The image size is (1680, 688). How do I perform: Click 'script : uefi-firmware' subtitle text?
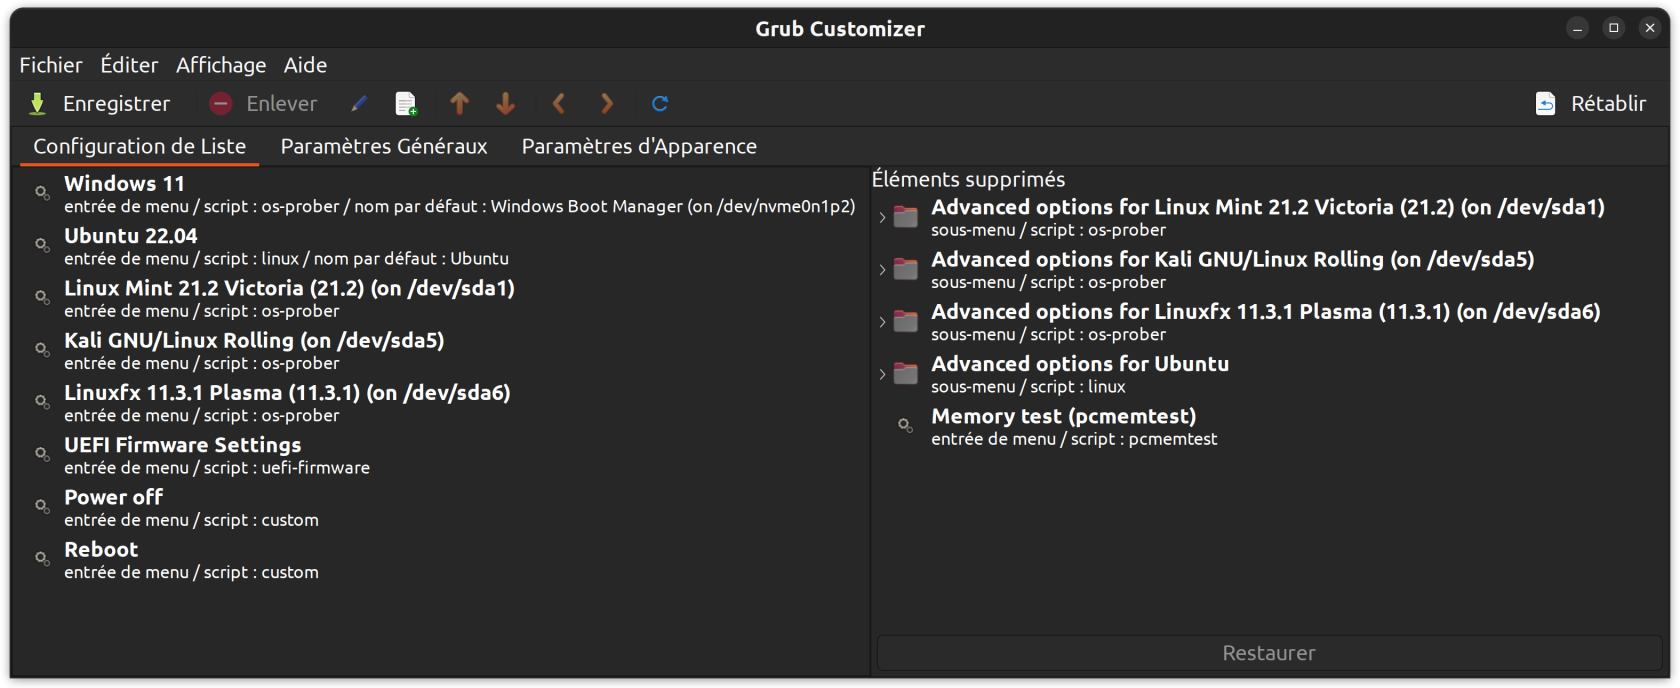(287, 468)
